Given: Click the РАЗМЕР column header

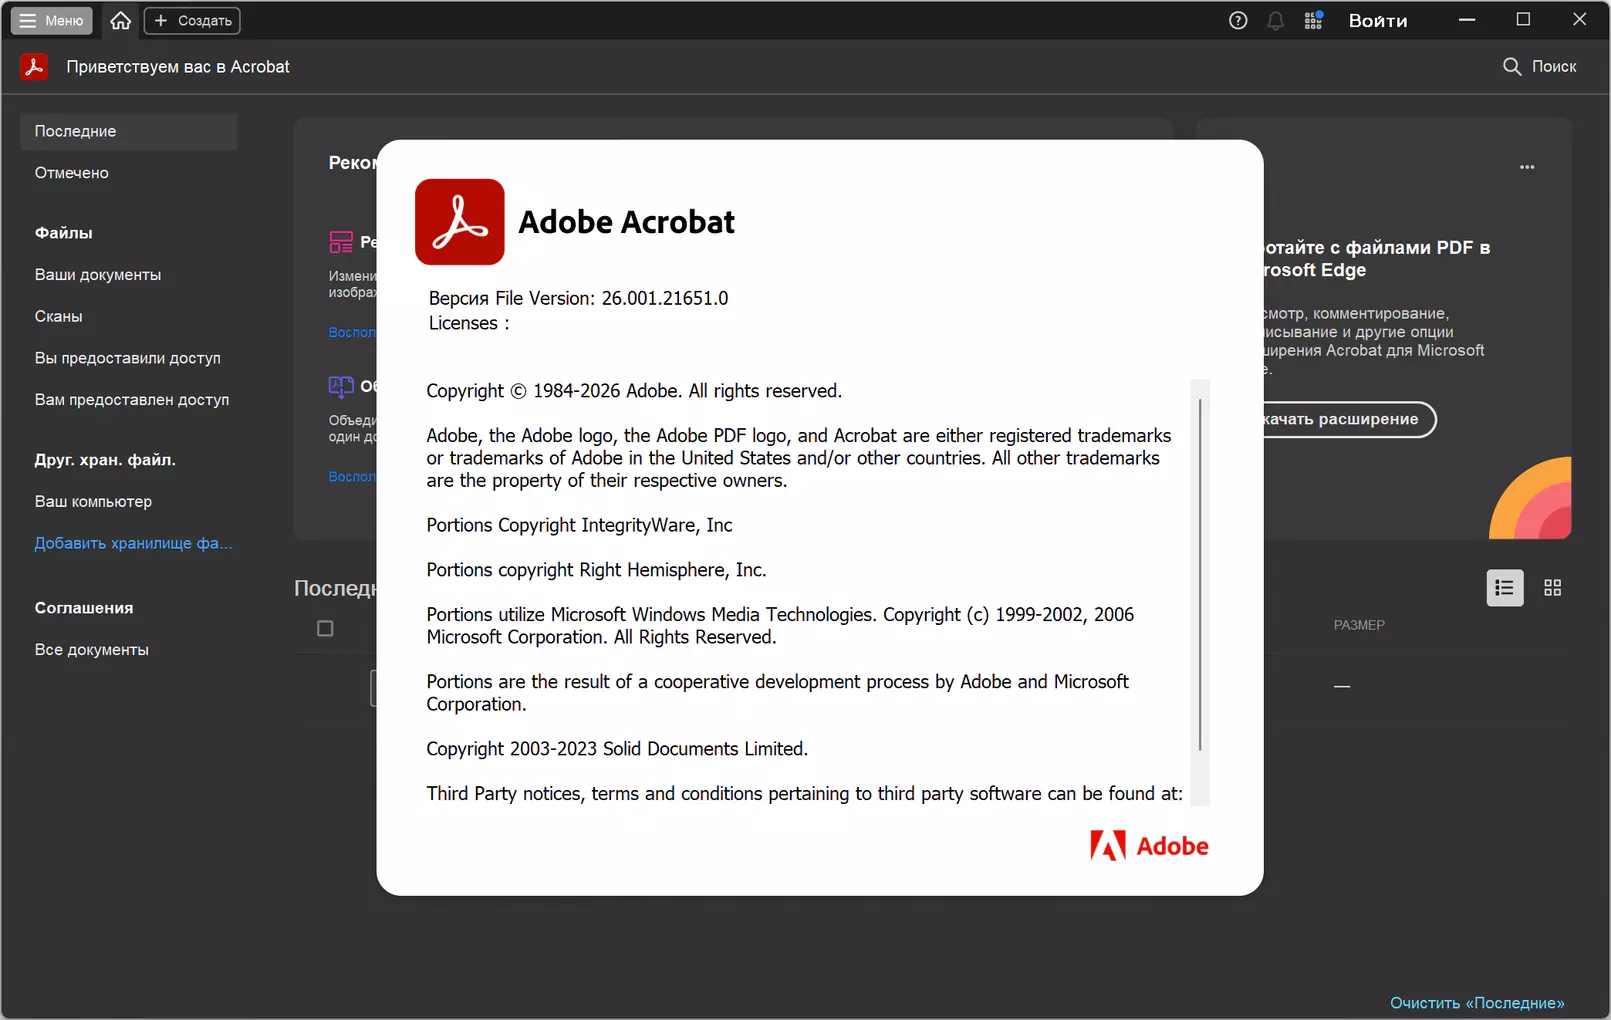Looking at the screenshot, I should (x=1359, y=625).
